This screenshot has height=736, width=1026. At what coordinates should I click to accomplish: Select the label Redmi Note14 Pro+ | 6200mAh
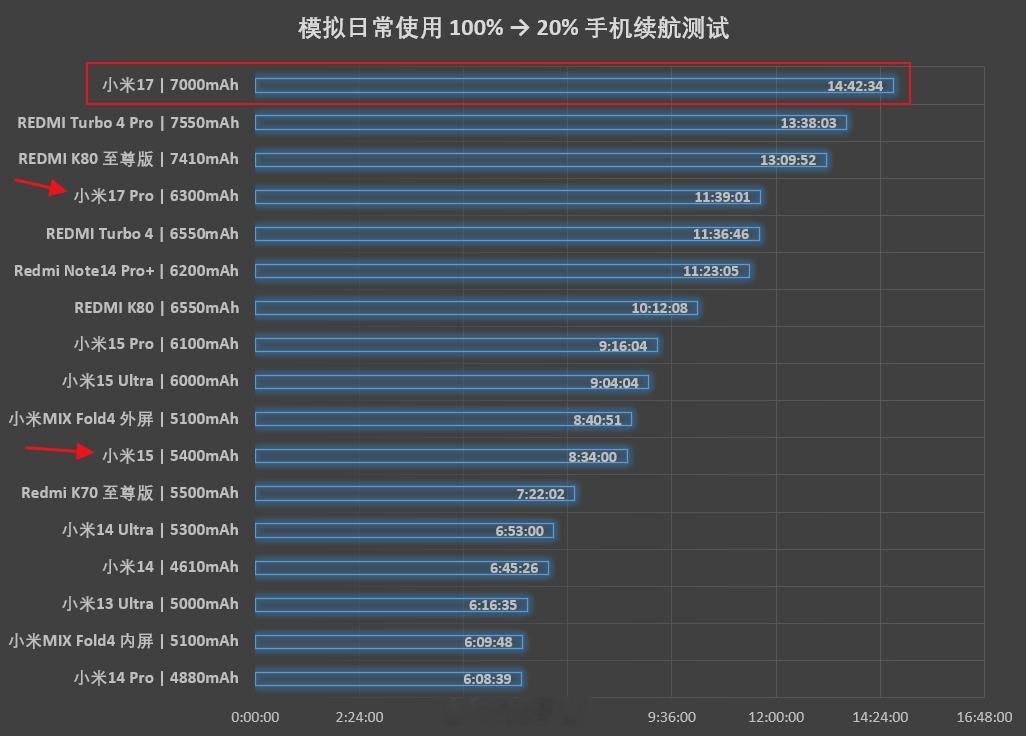[126, 271]
